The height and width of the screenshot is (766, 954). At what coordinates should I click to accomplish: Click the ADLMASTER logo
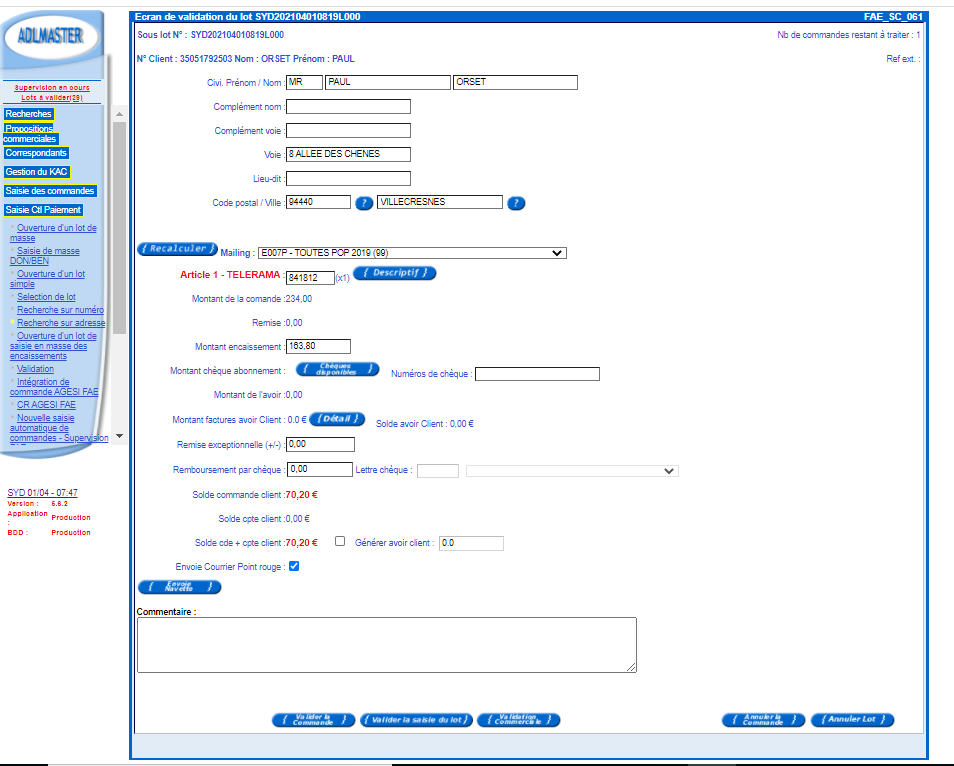(51, 37)
